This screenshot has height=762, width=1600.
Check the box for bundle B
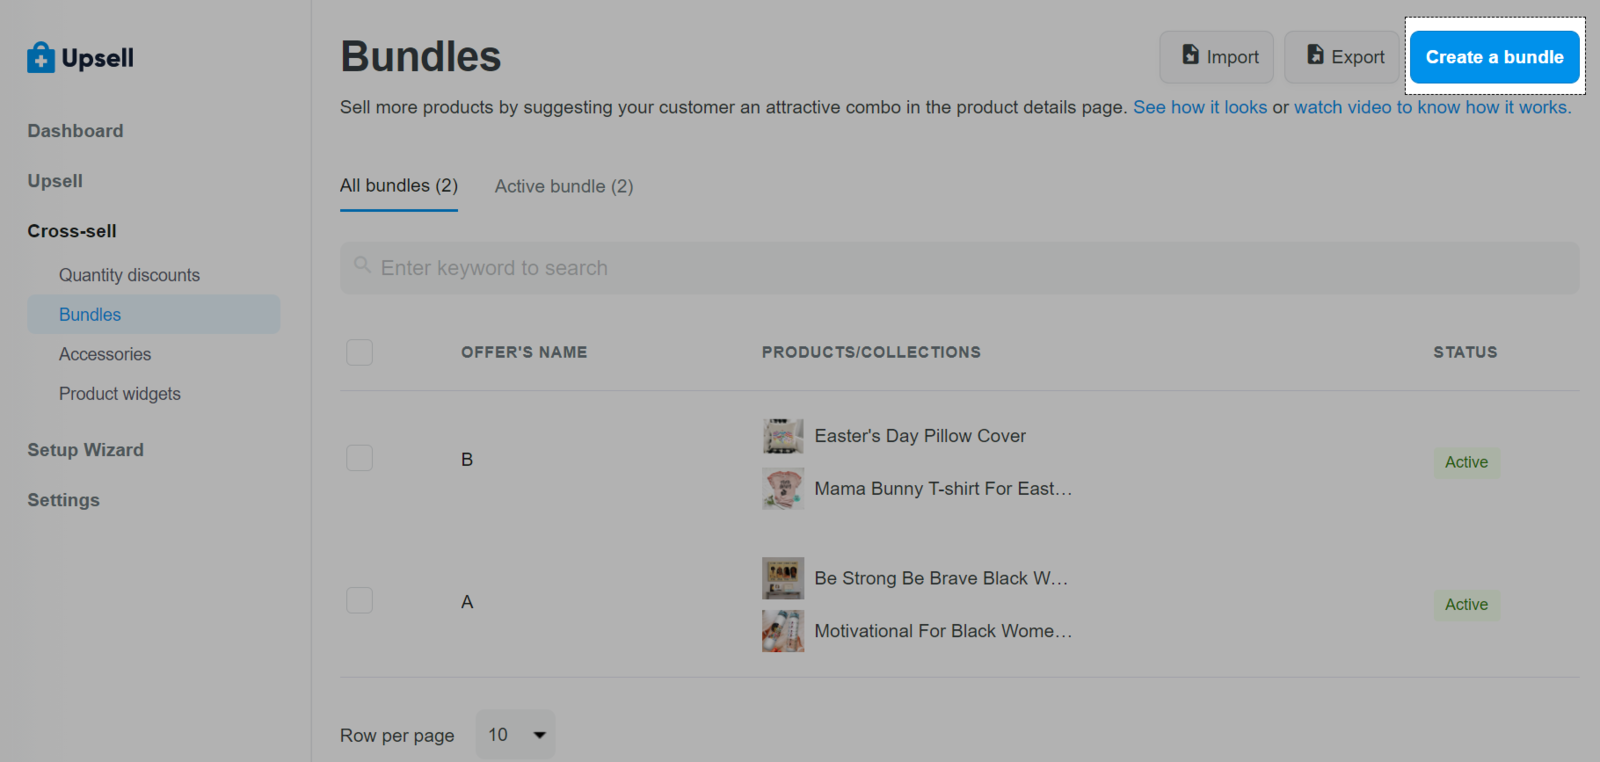click(359, 458)
